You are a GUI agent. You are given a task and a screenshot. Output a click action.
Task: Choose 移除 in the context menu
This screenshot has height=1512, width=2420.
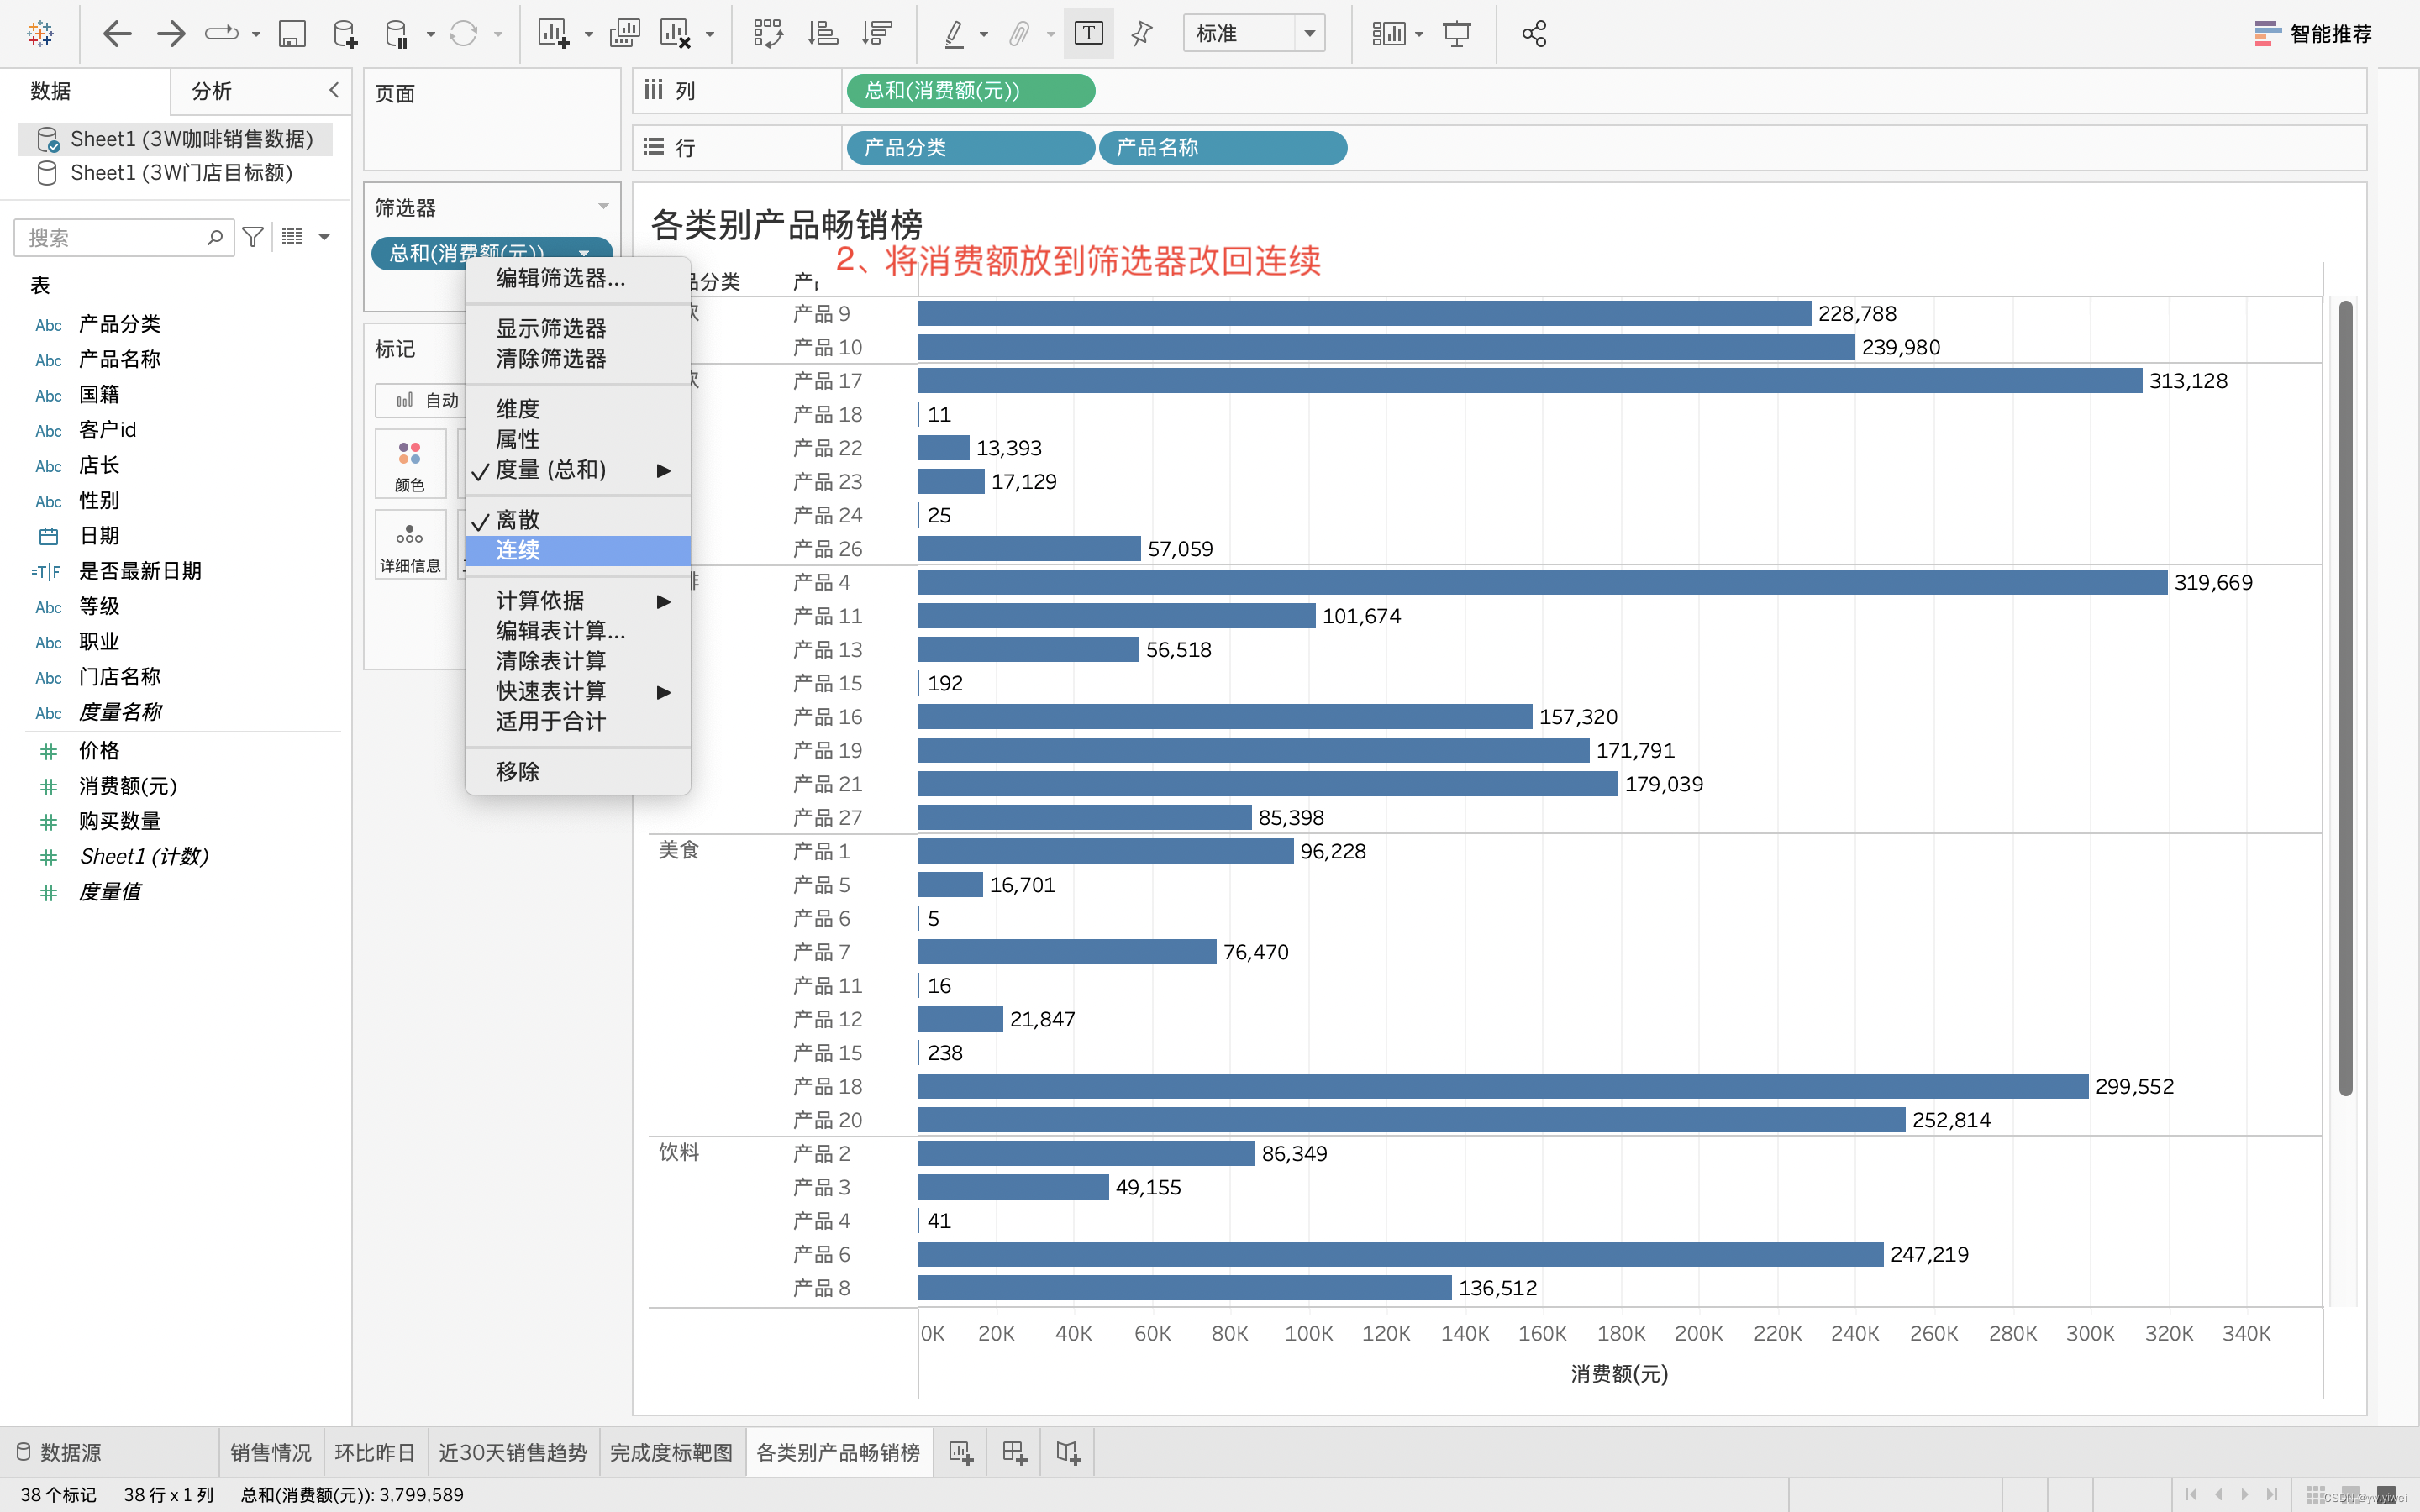click(578, 771)
